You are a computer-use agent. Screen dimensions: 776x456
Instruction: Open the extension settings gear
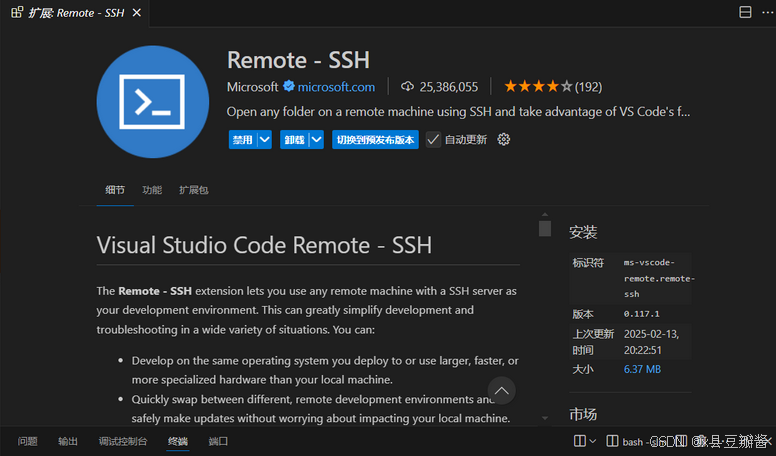point(504,140)
